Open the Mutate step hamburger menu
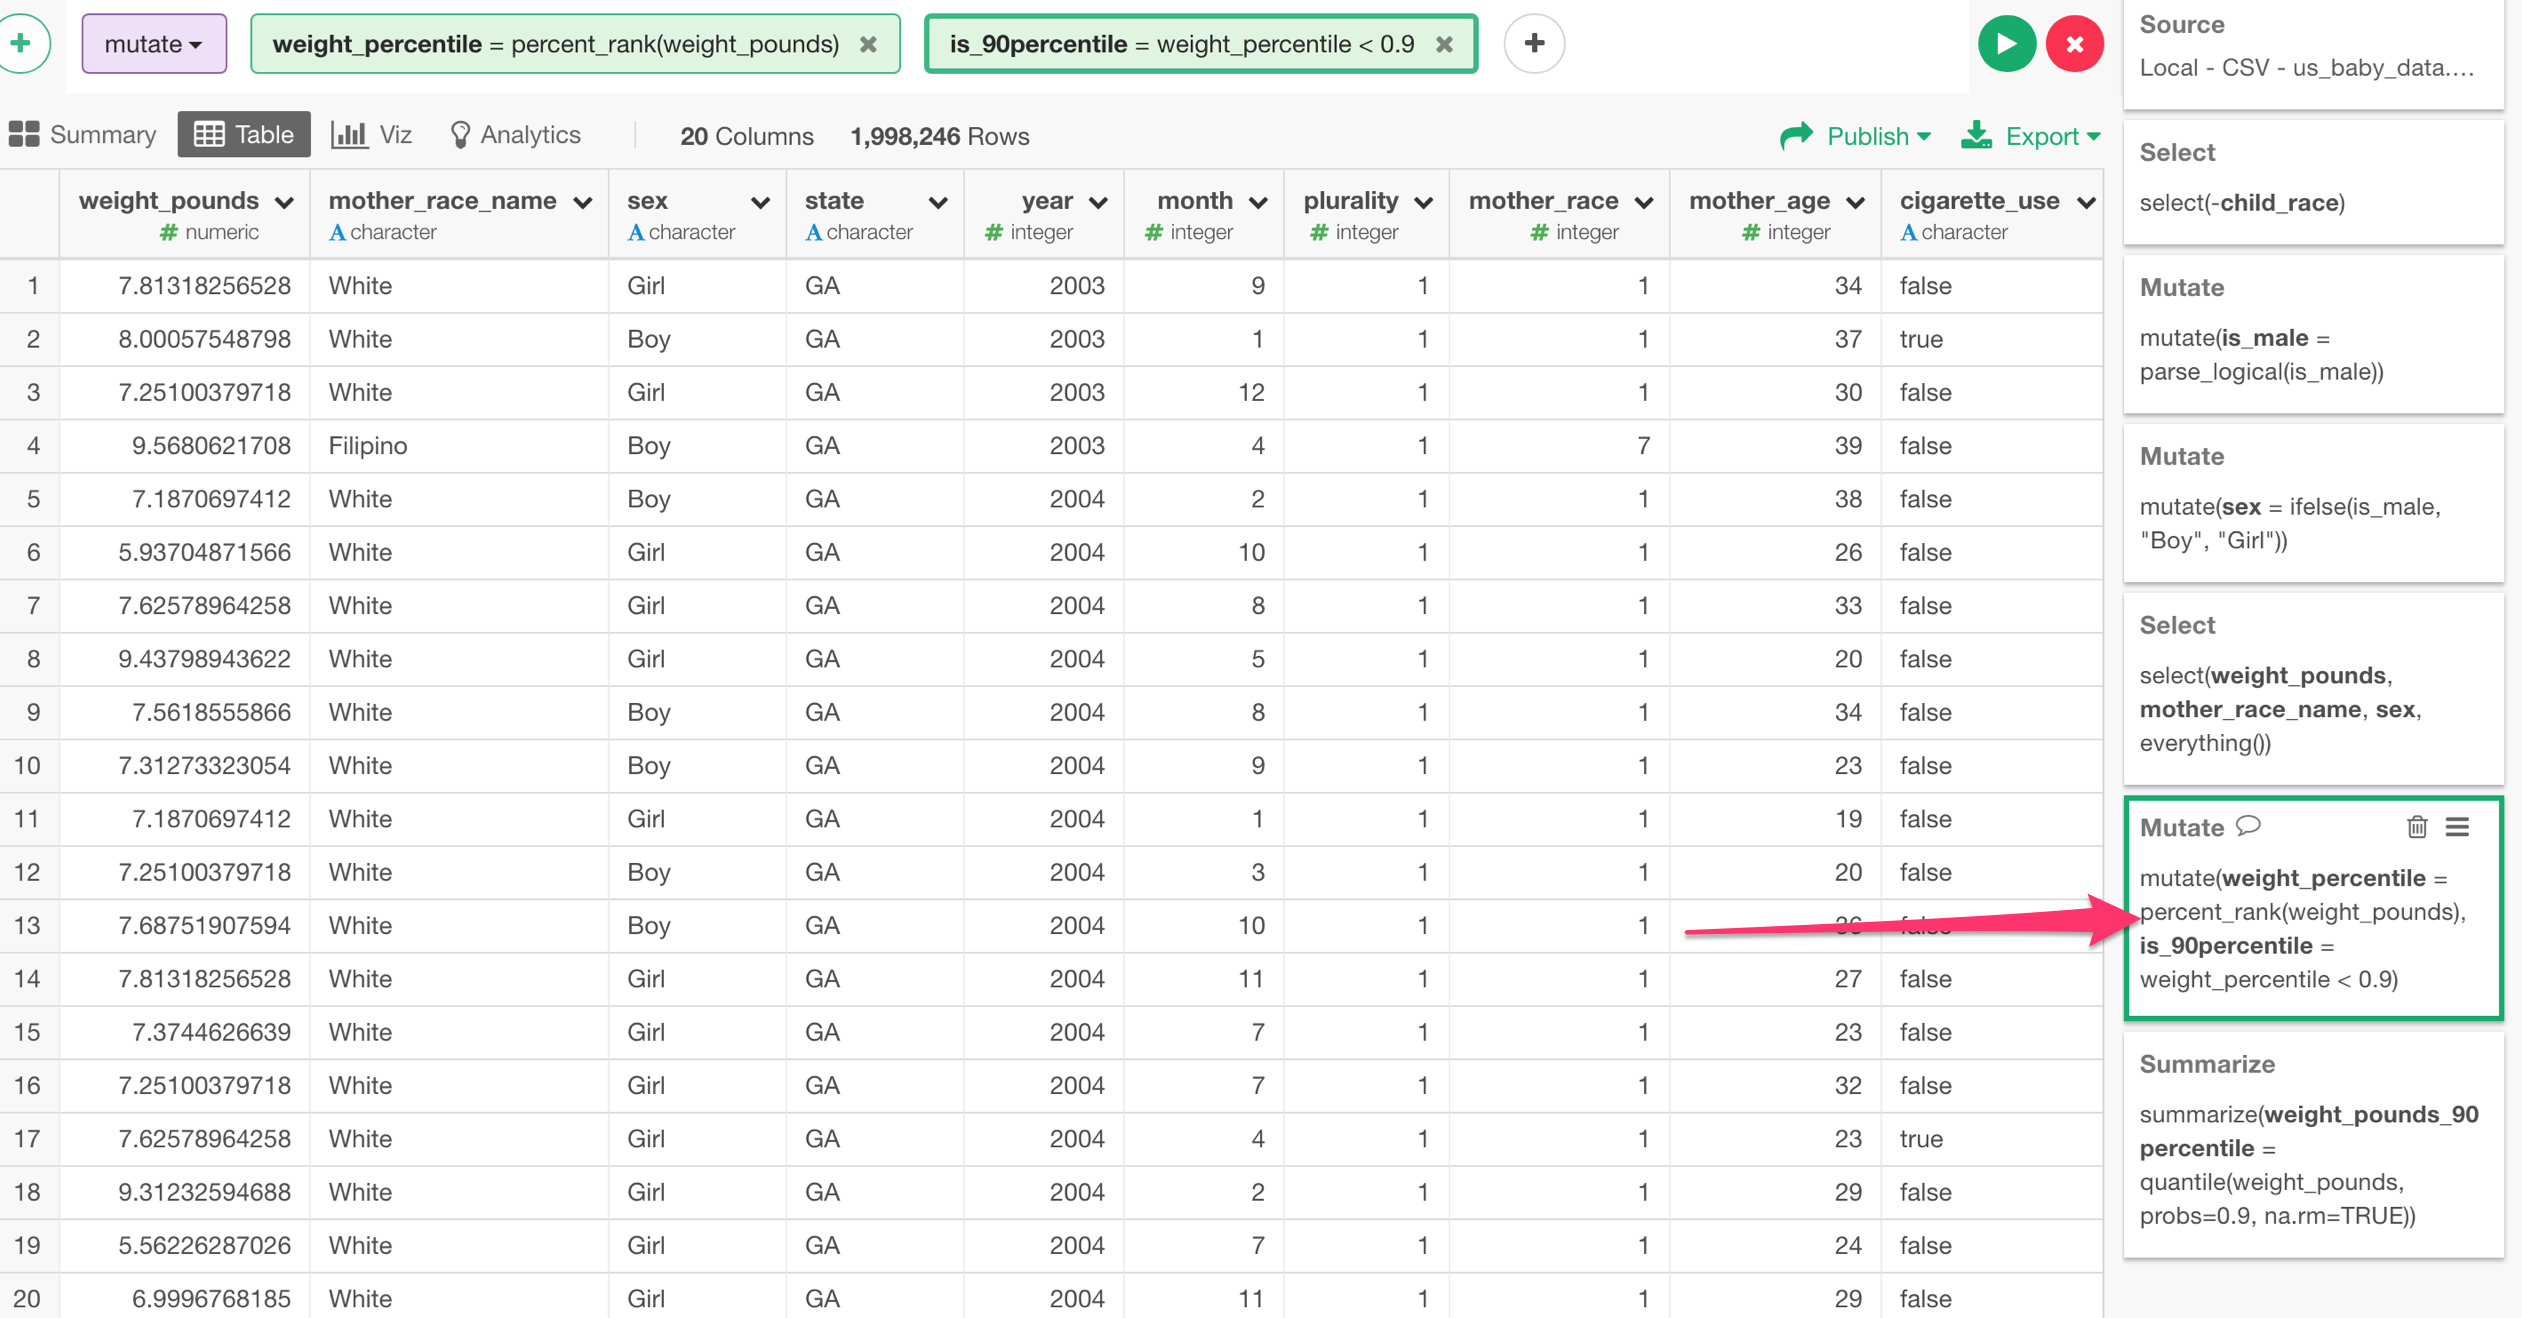The width and height of the screenshot is (2522, 1318). click(x=2458, y=827)
